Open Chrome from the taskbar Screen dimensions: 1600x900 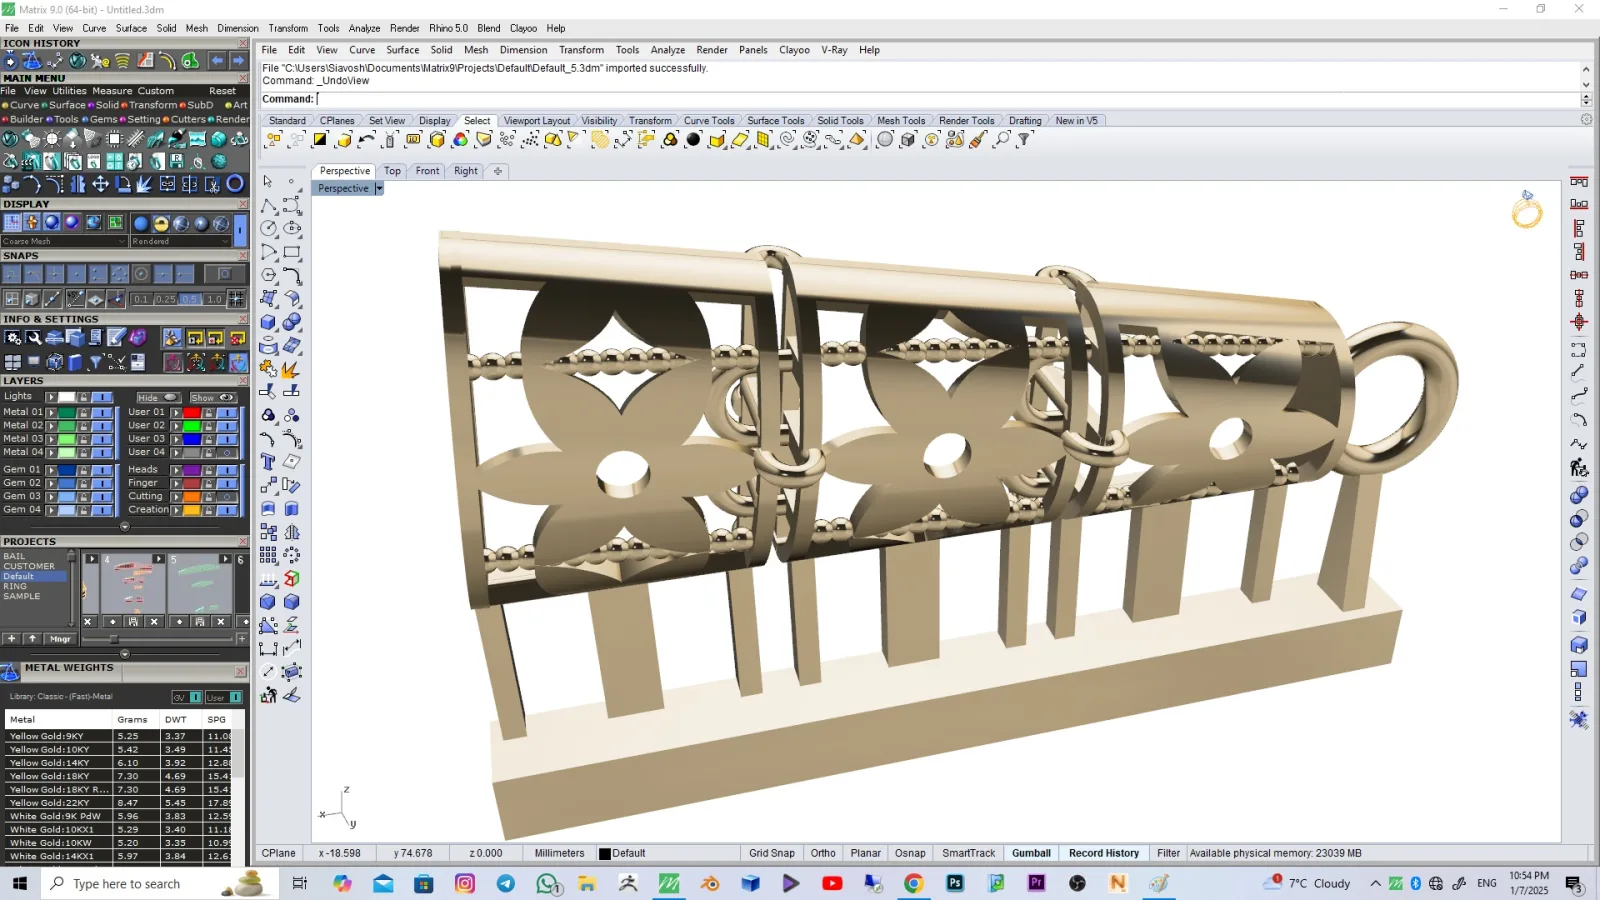pos(913,883)
